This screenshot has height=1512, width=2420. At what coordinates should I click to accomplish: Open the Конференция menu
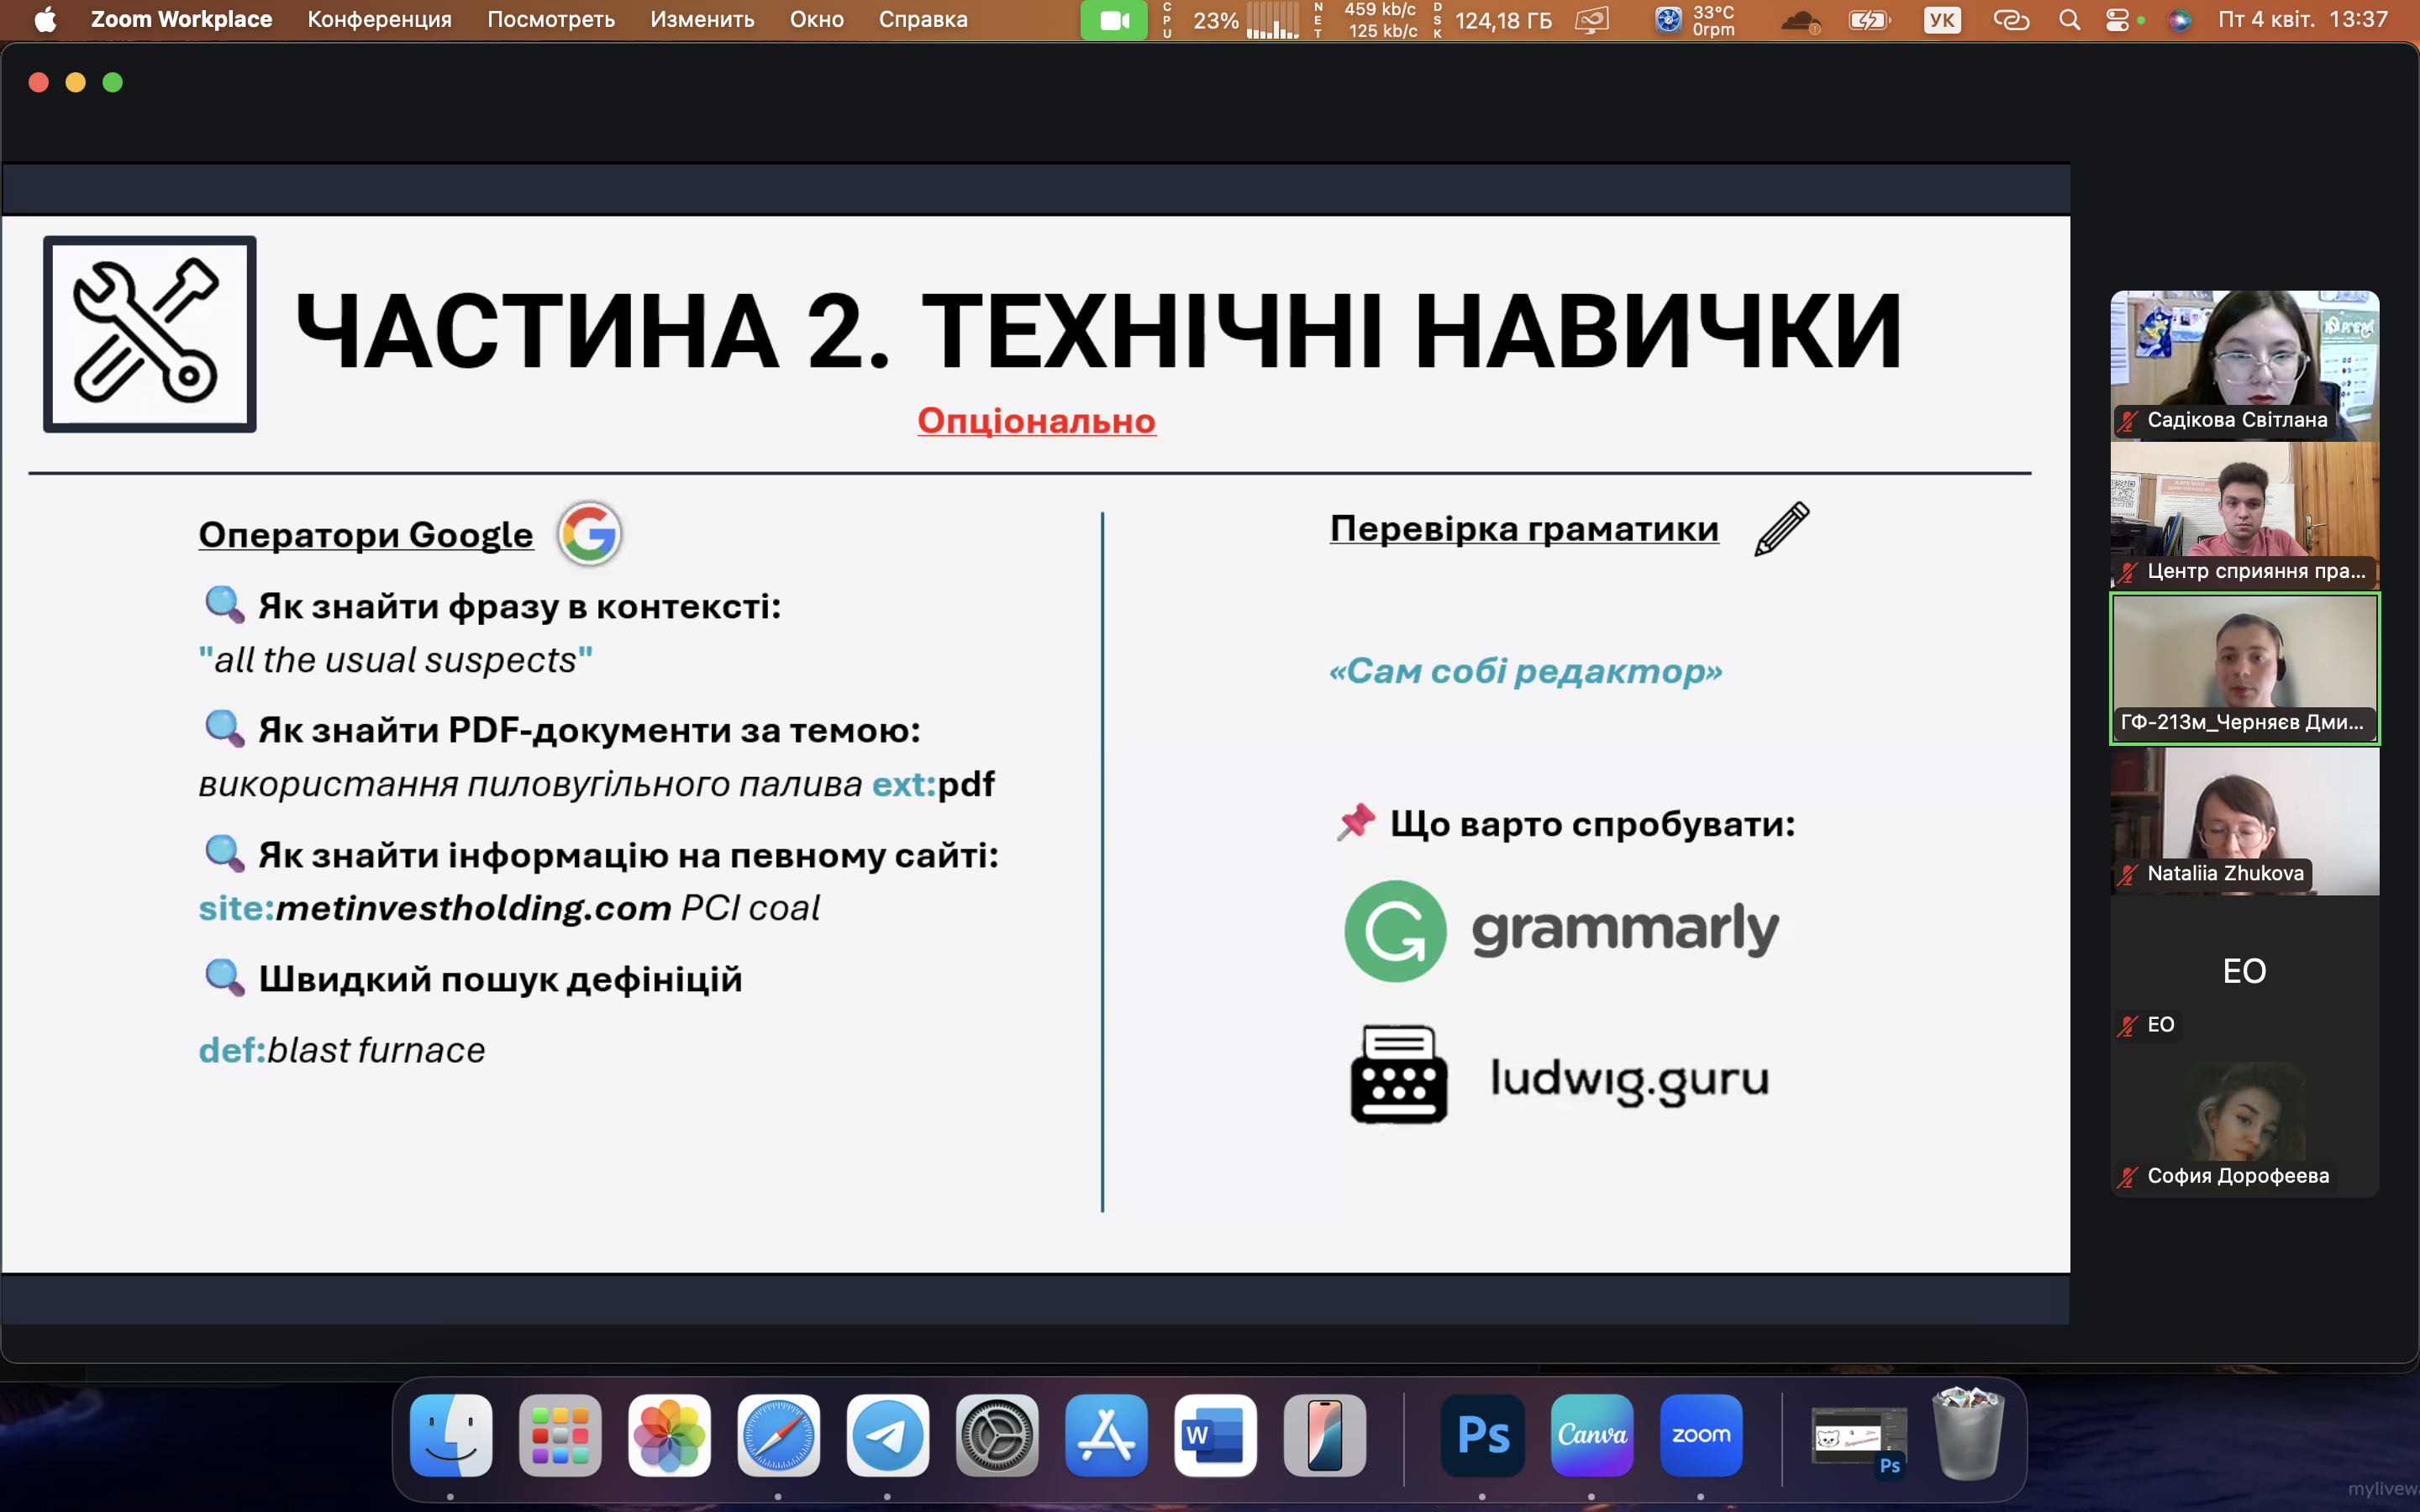(x=379, y=20)
